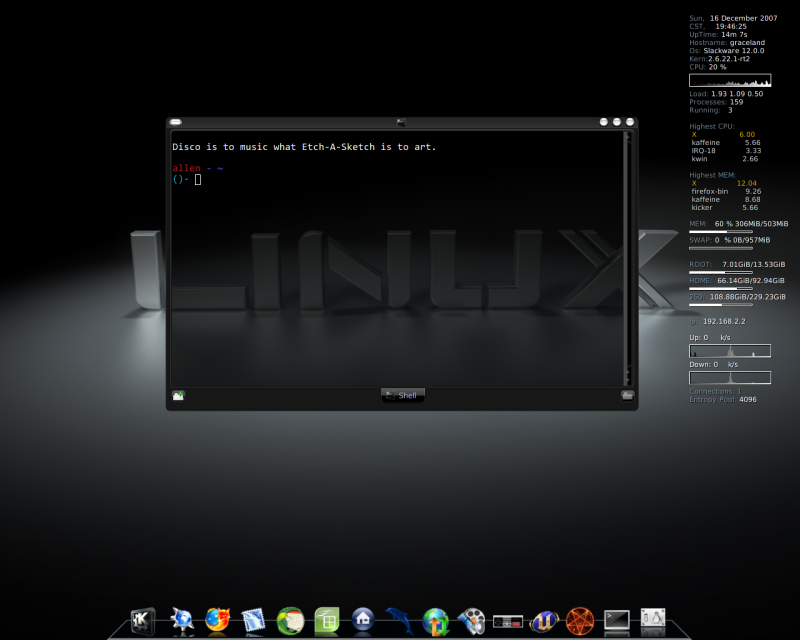This screenshot has width=800, height=640.
Task: Click the Disco is to music fortune line
Action: pyautogui.click(x=304, y=147)
